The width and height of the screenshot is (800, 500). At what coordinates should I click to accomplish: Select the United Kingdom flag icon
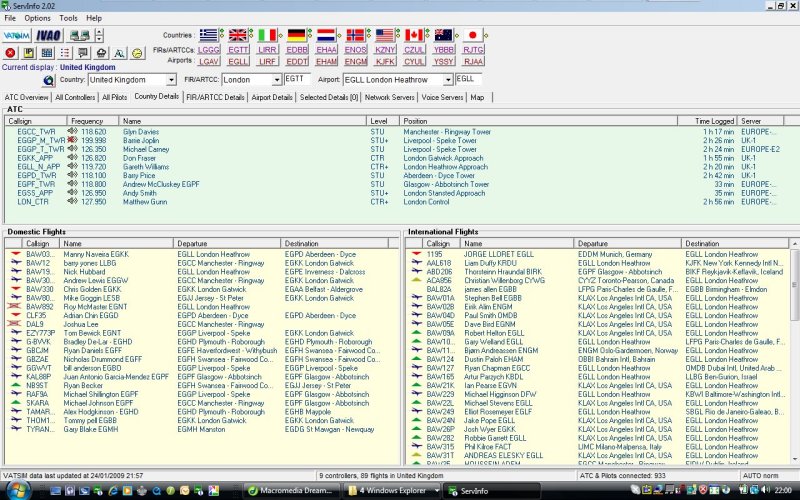click(239, 34)
